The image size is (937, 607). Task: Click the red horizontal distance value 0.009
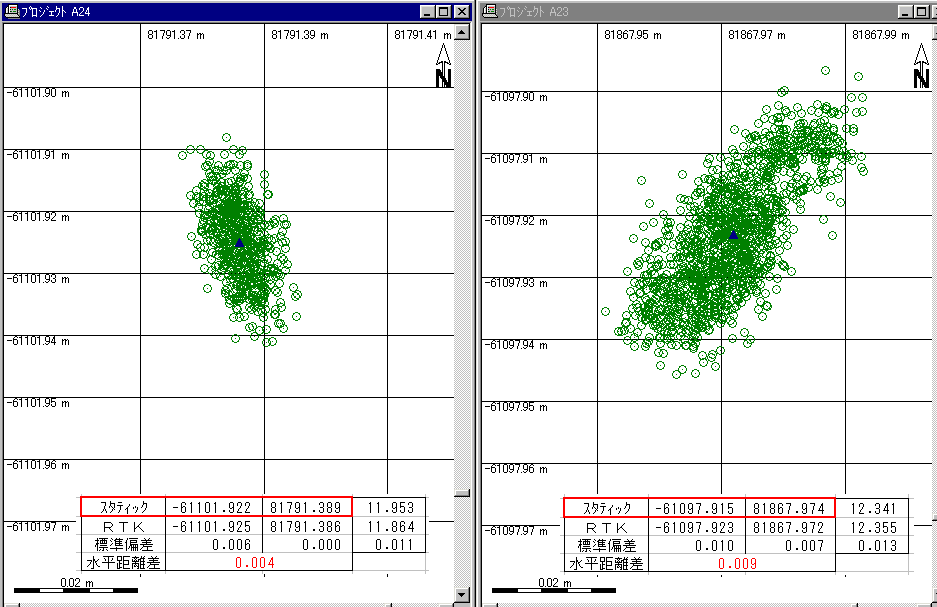click(737, 564)
